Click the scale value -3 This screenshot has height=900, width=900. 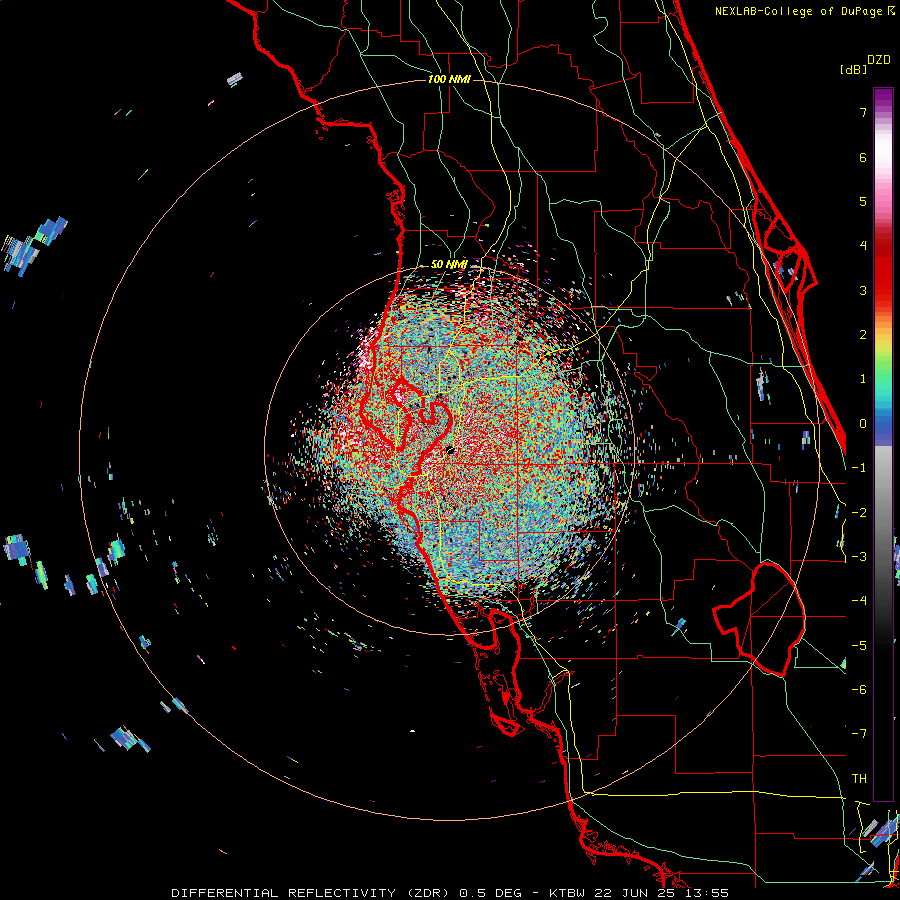click(x=859, y=557)
